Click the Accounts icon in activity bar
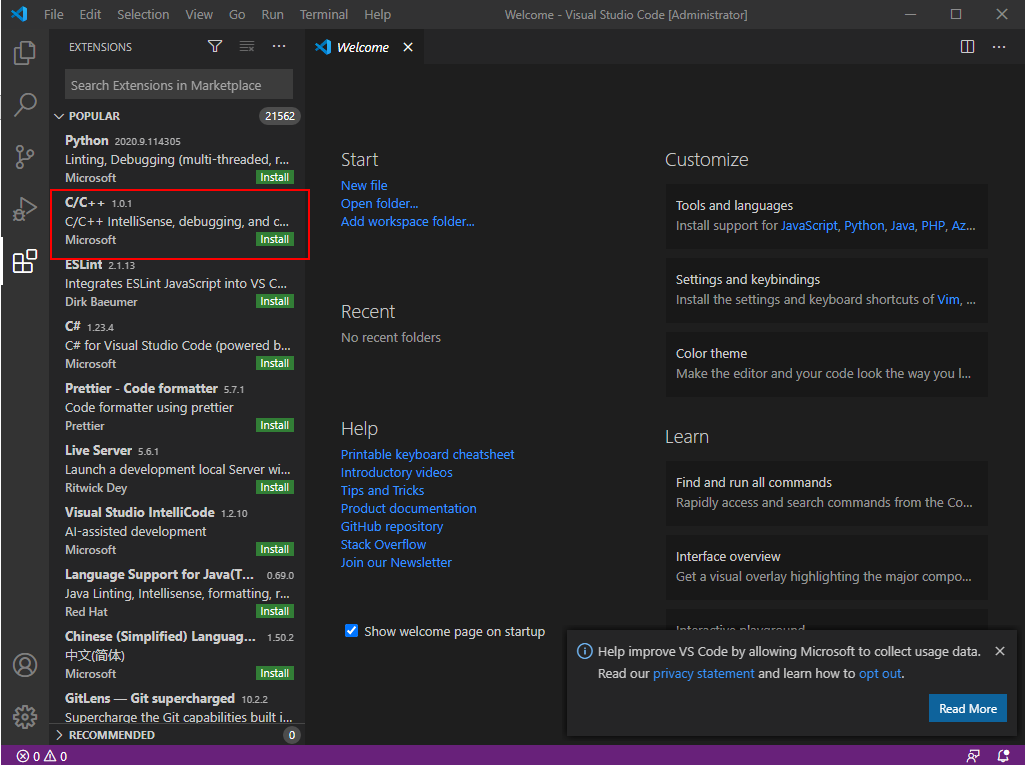The height and width of the screenshot is (765, 1025). pos(25,665)
